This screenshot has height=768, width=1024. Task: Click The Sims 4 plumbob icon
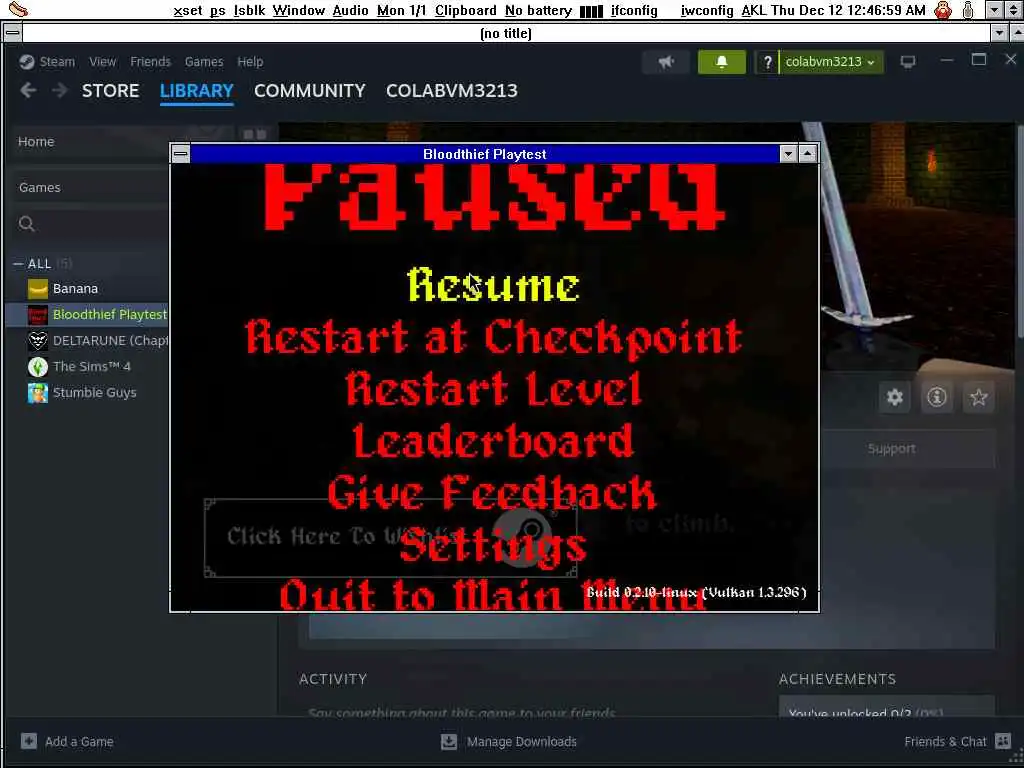38,366
